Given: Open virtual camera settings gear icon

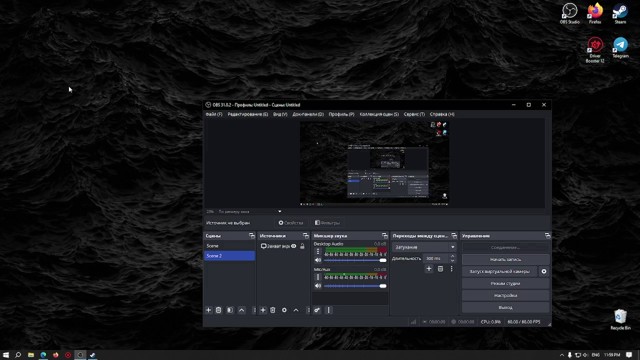Looking at the screenshot, I should [544, 271].
